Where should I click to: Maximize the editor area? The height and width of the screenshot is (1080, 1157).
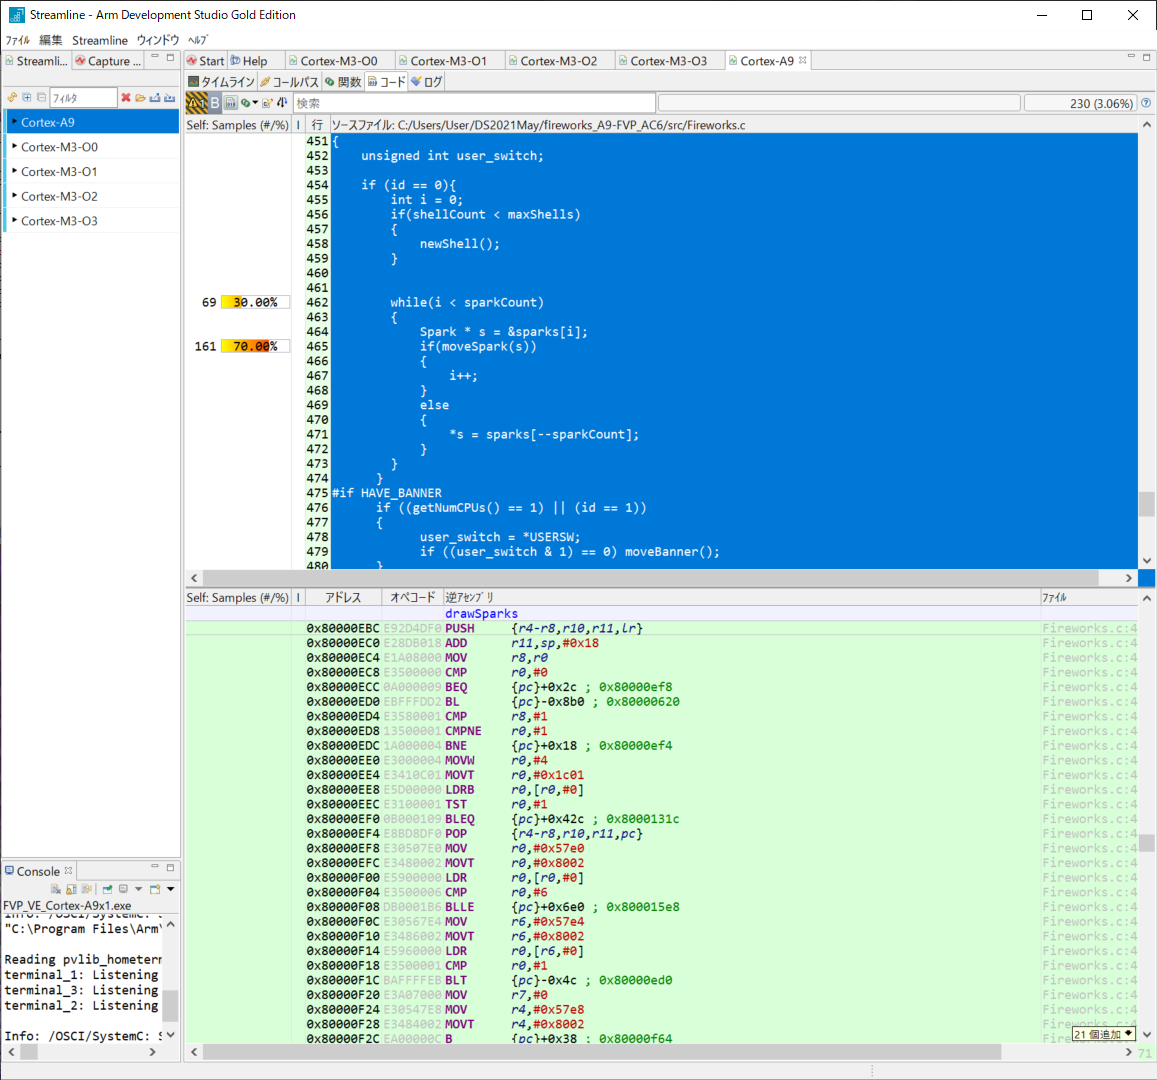[1147, 57]
